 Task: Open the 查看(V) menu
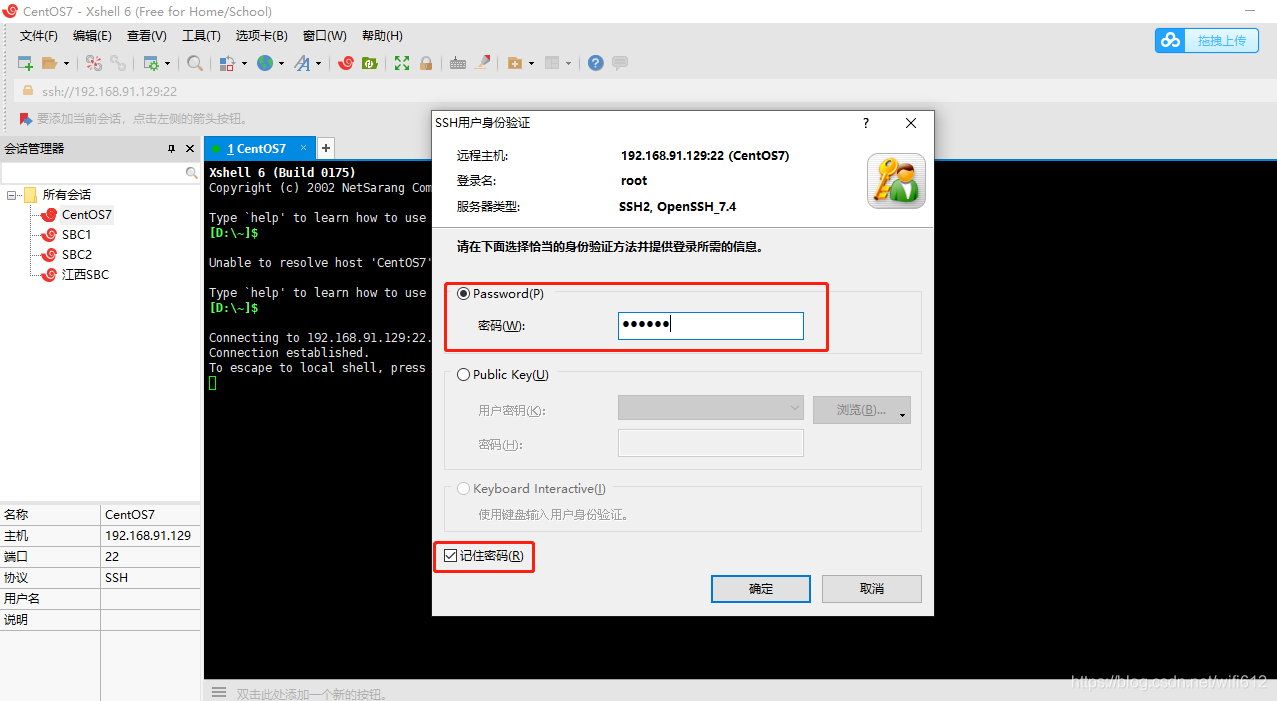[147, 36]
